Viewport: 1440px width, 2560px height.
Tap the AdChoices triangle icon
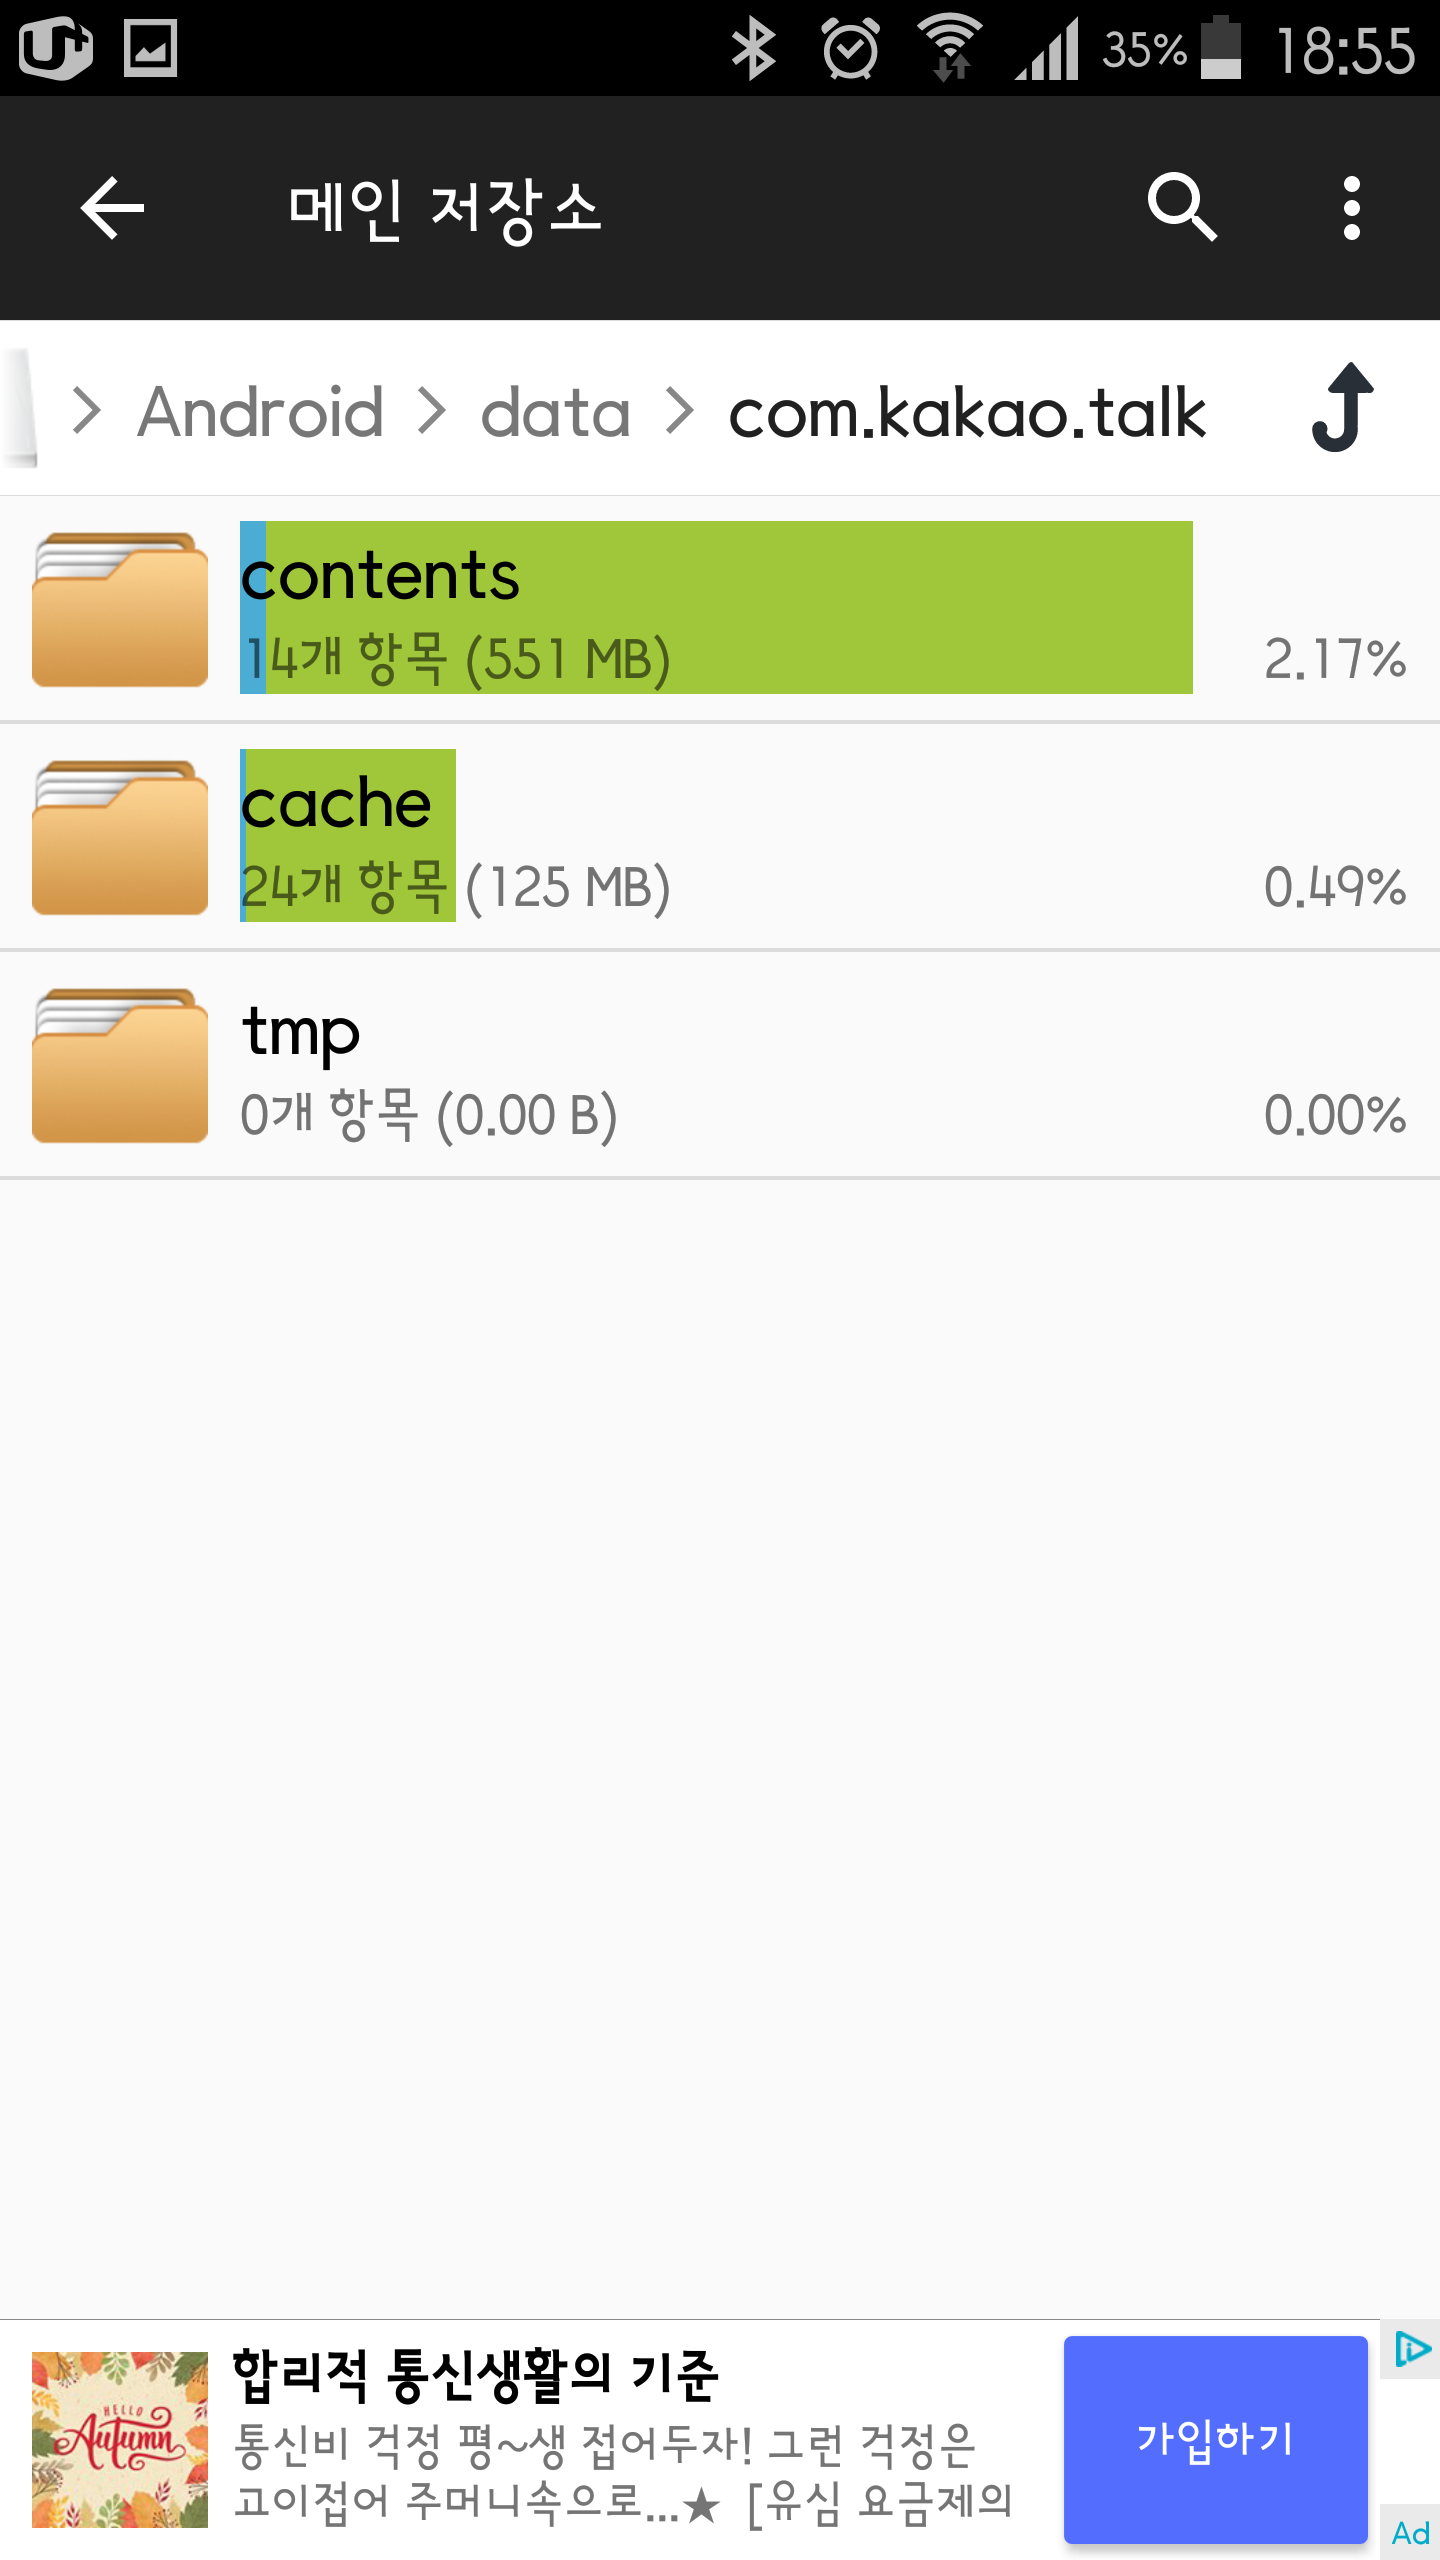point(1411,2349)
